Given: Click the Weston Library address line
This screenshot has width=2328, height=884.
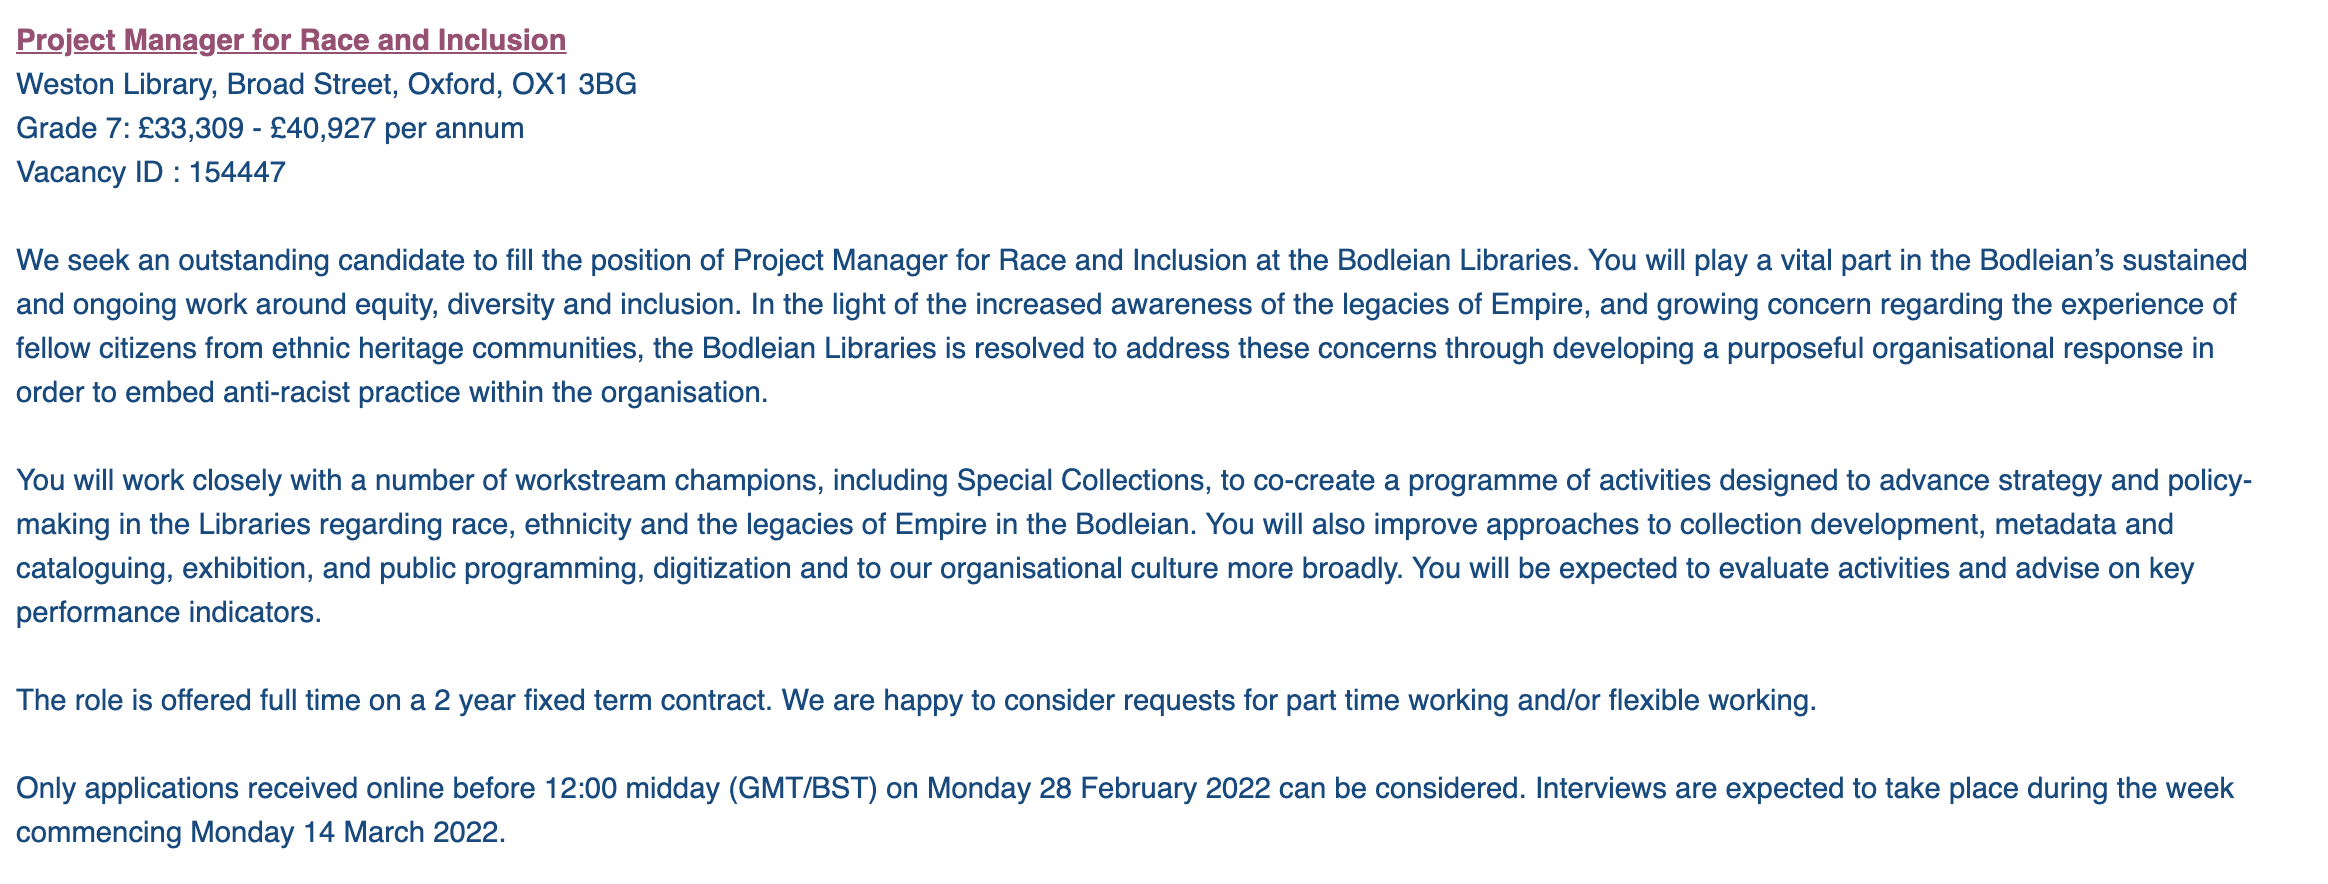Looking at the screenshot, I should 326,84.
